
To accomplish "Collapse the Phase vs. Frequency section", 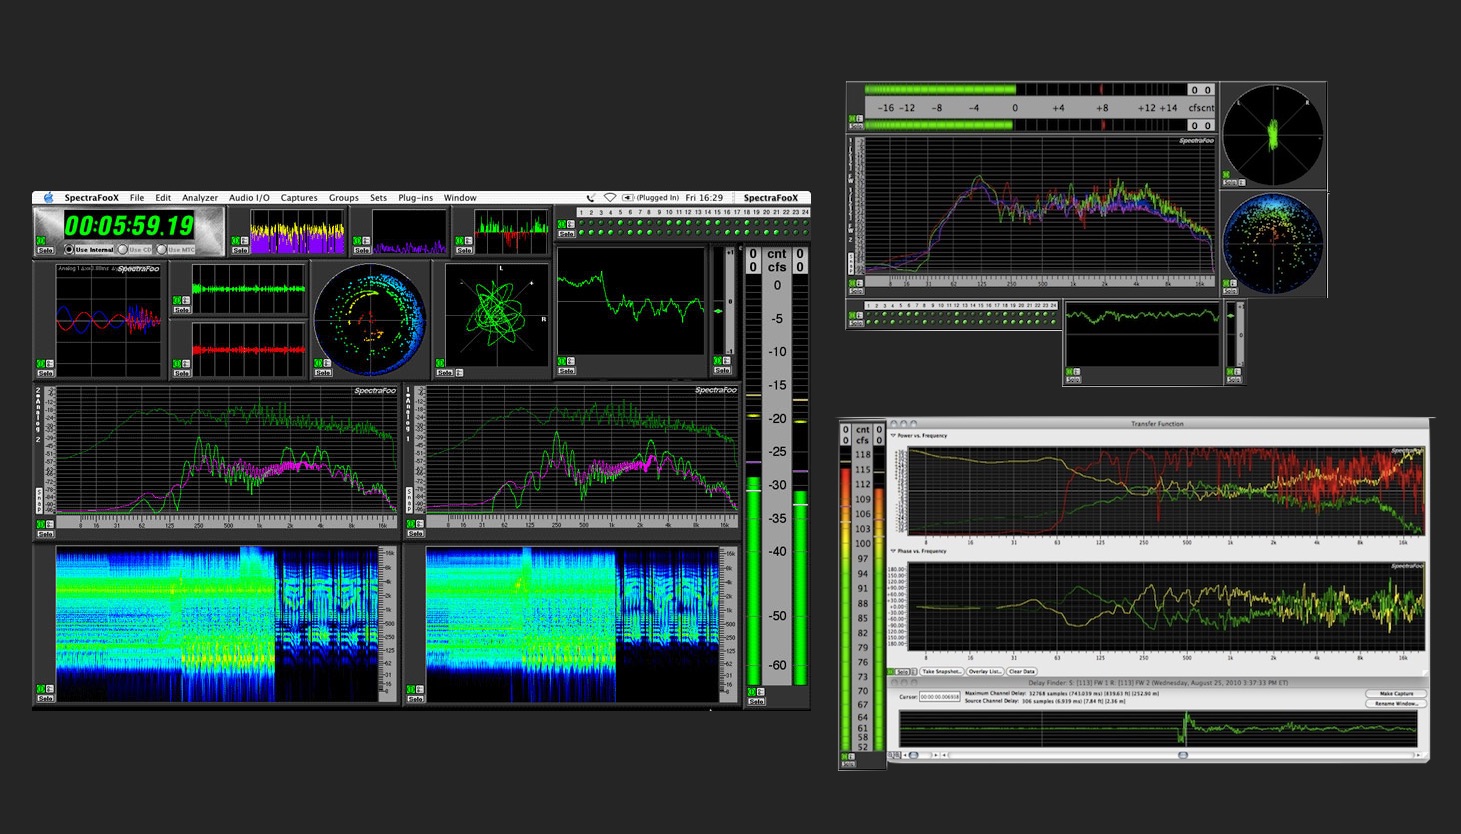I will tap(893, 551).
